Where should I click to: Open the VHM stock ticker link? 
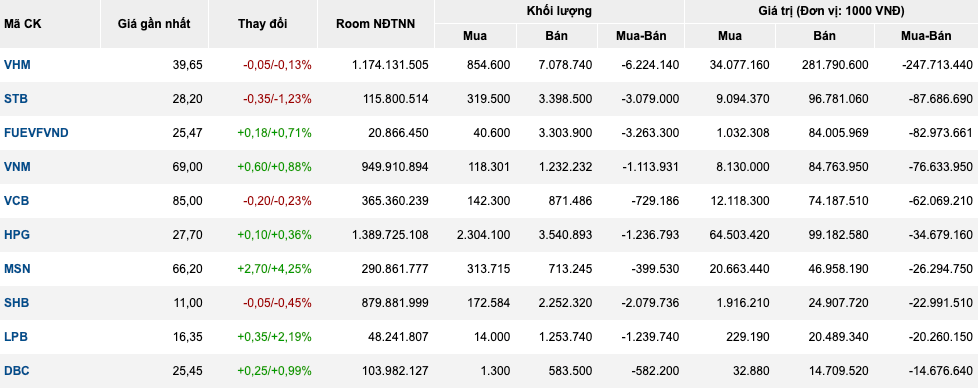pyautogui.click(x=17, y=65)
